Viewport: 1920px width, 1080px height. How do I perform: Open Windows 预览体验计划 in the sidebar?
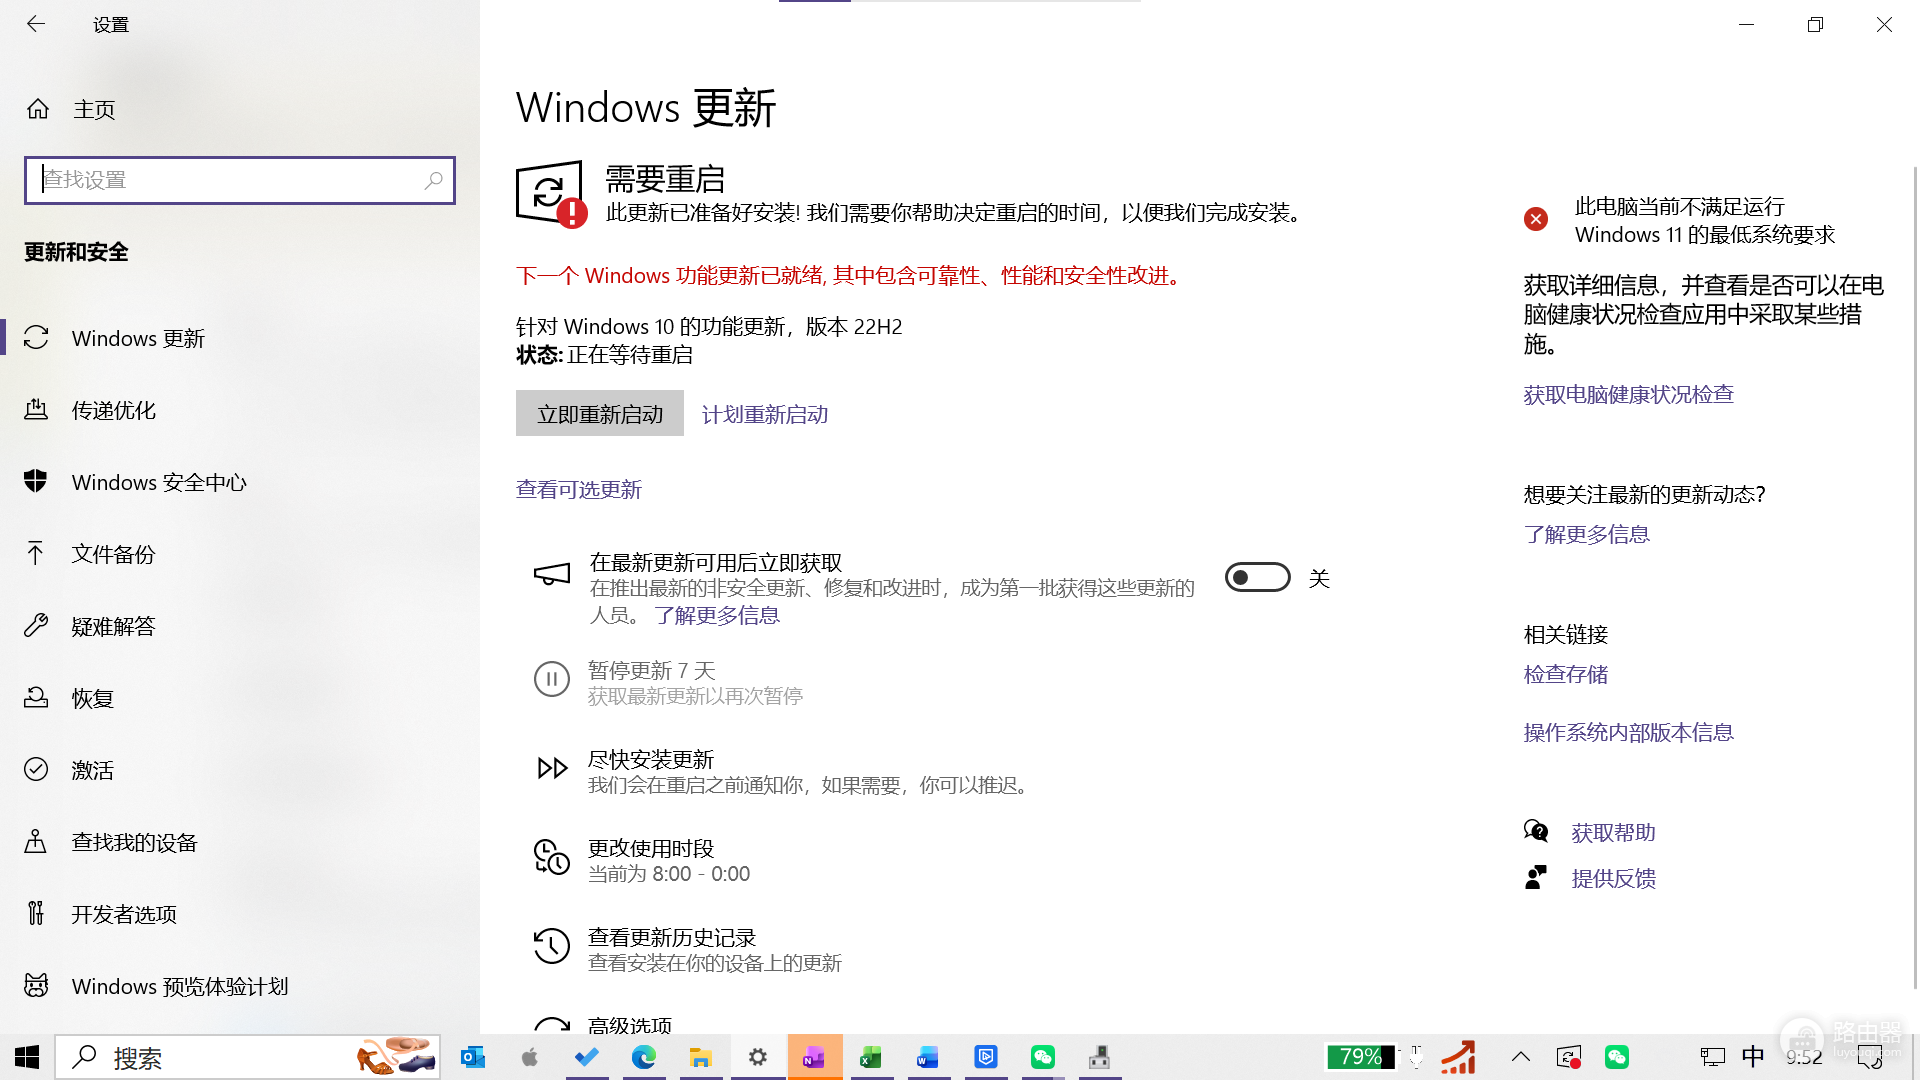click(x=240, y=986)
